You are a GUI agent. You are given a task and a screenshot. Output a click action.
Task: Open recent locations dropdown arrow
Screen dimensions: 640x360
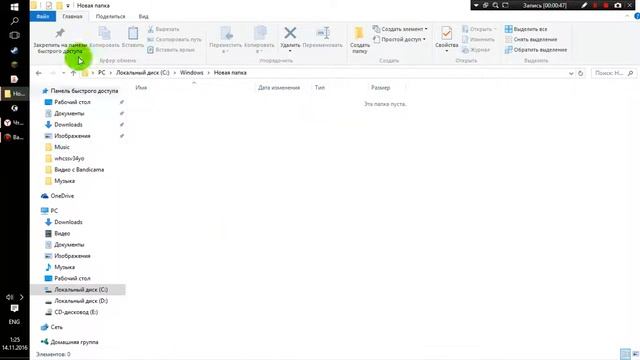64,73
